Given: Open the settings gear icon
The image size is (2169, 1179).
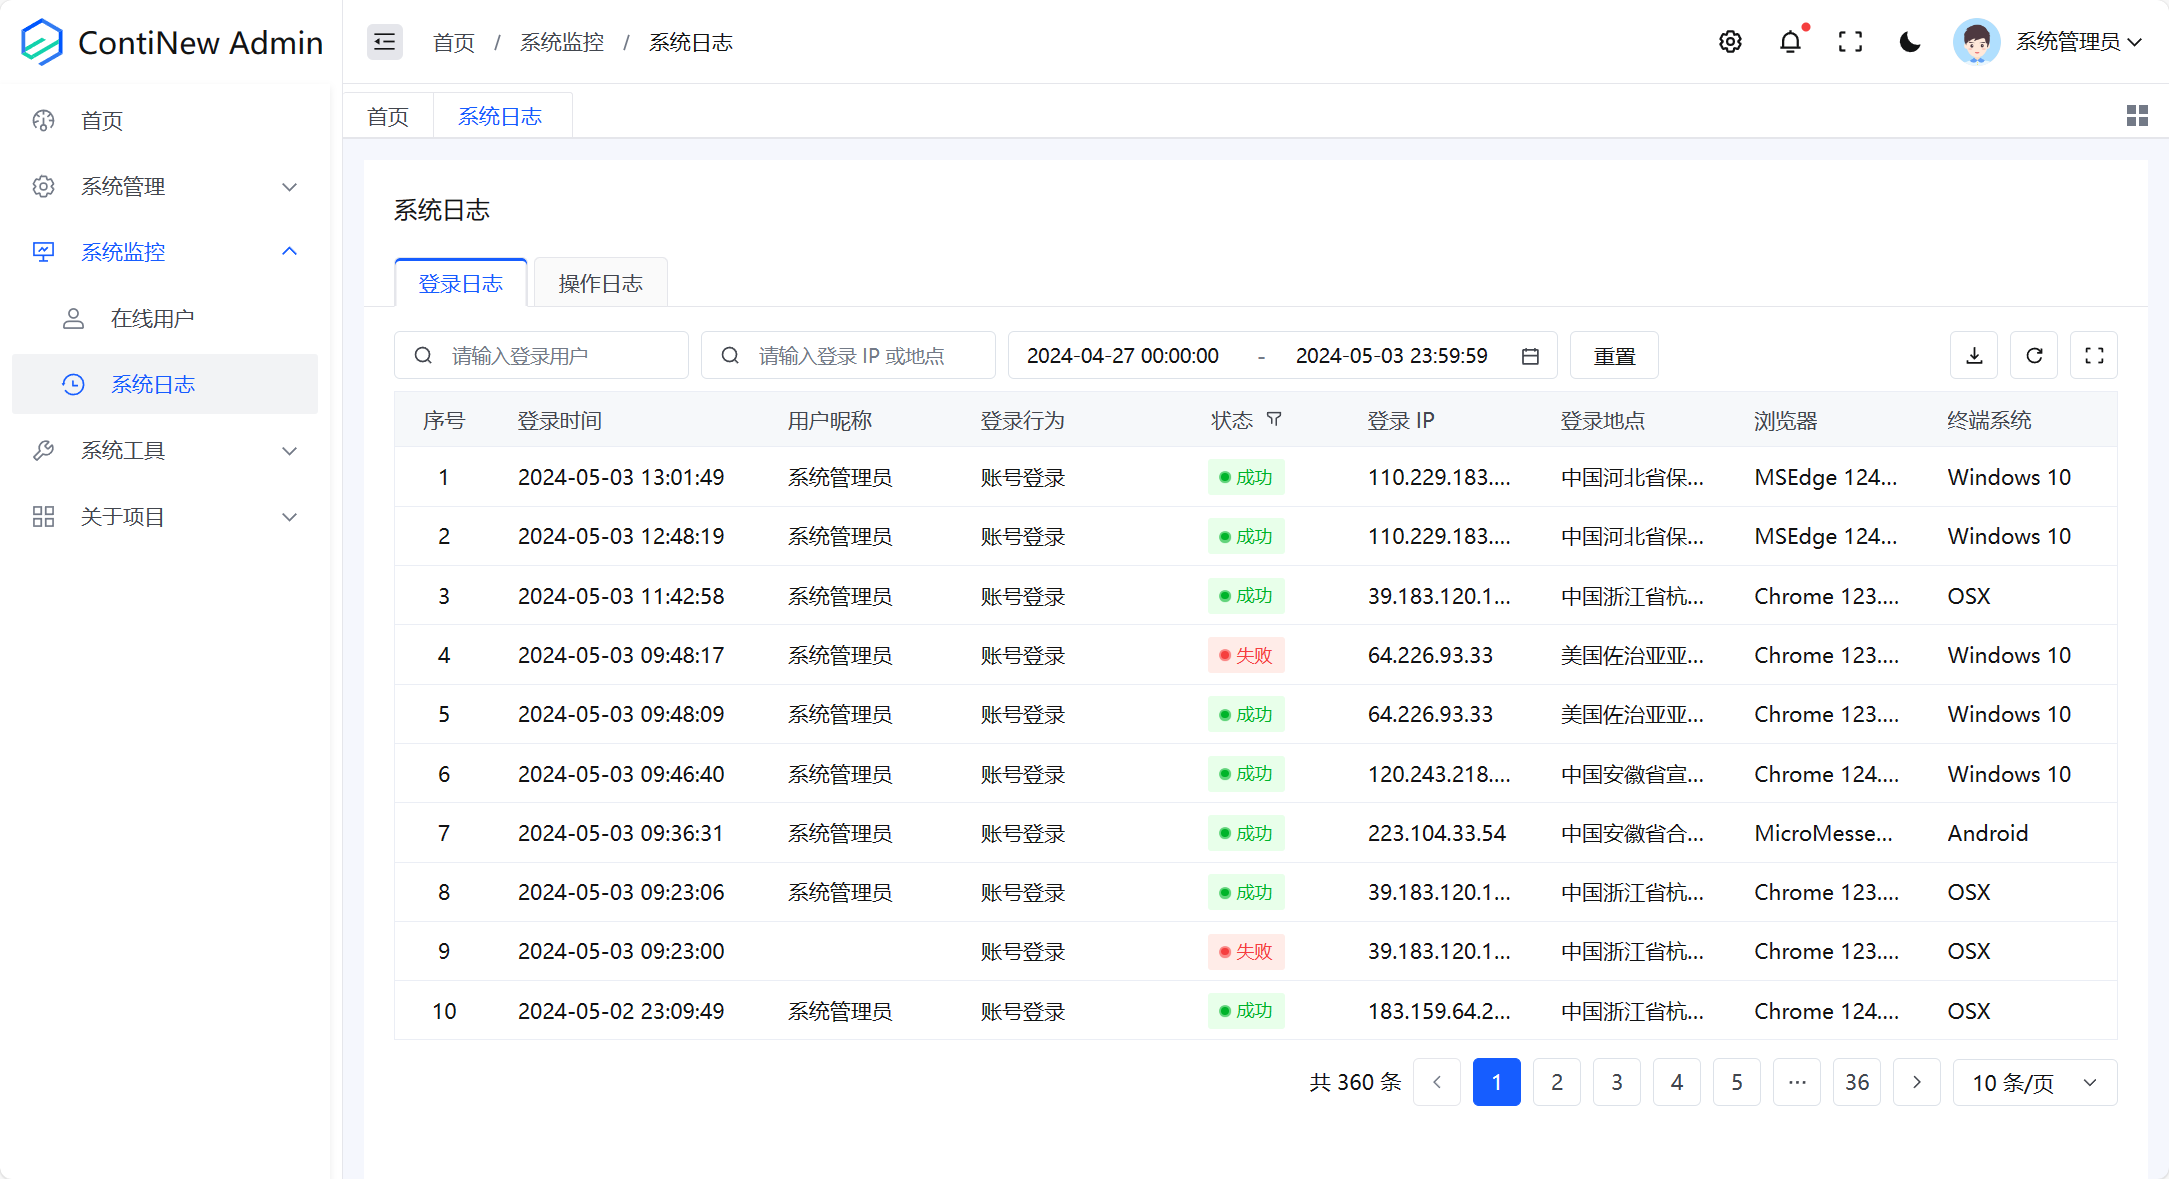Looking at the screenshot, I should 1731,42.
